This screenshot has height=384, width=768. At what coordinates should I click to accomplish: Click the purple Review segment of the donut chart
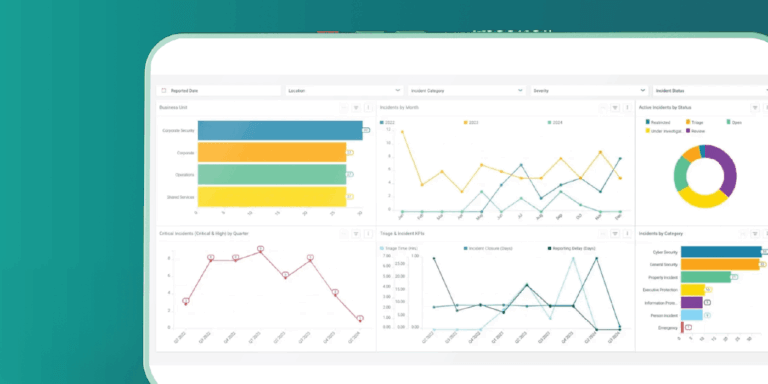click(x=727, y=169)
